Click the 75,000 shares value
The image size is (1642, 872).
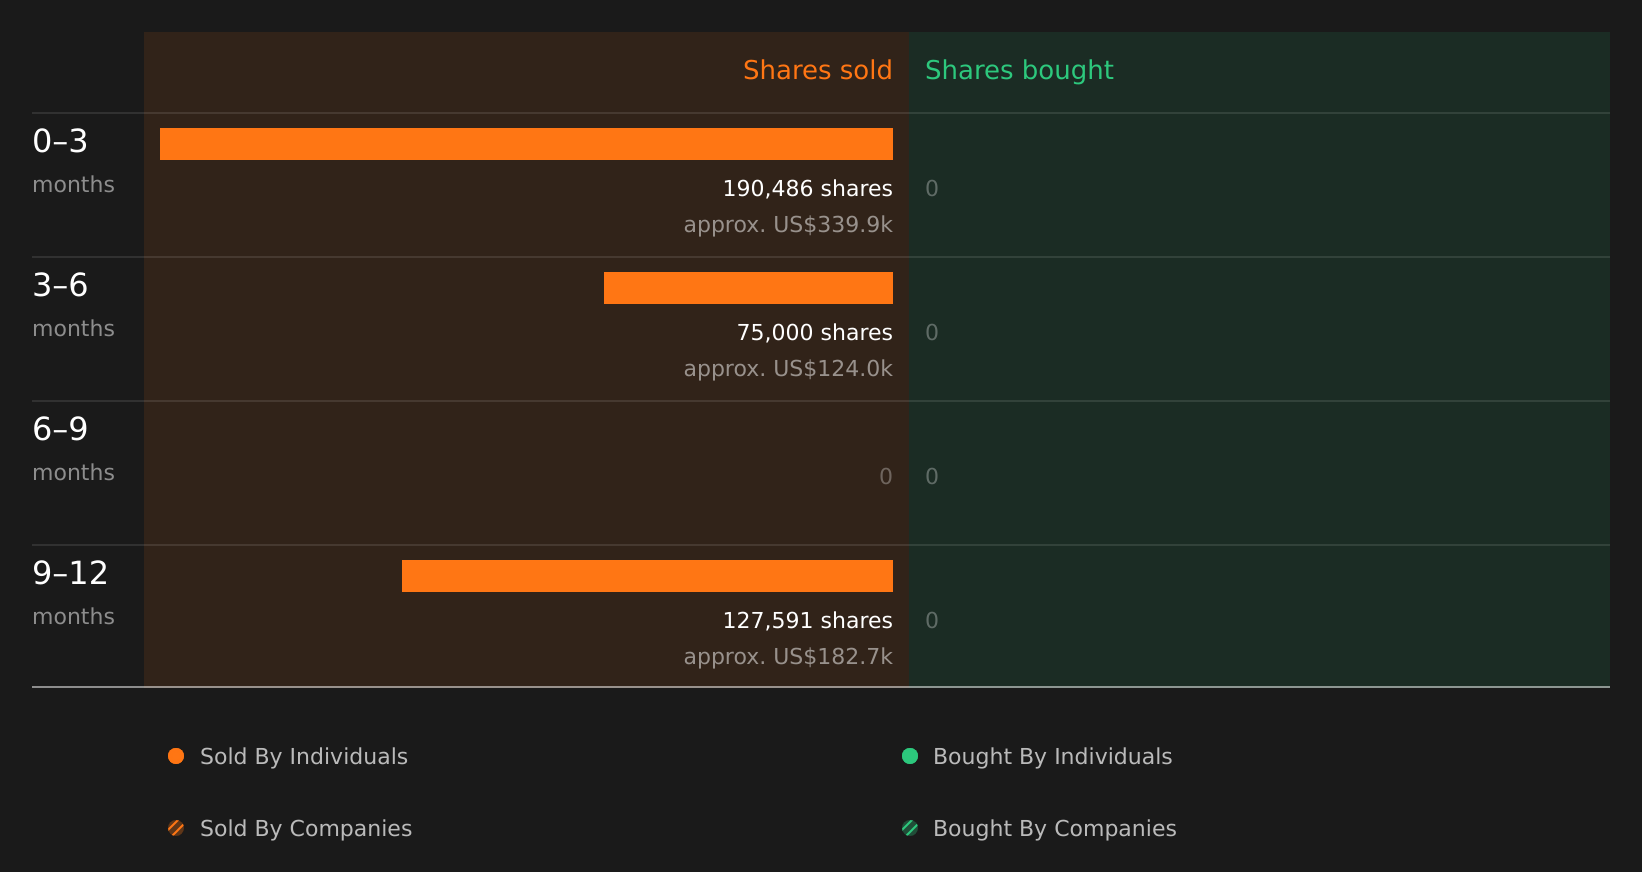tap(814, 333)
